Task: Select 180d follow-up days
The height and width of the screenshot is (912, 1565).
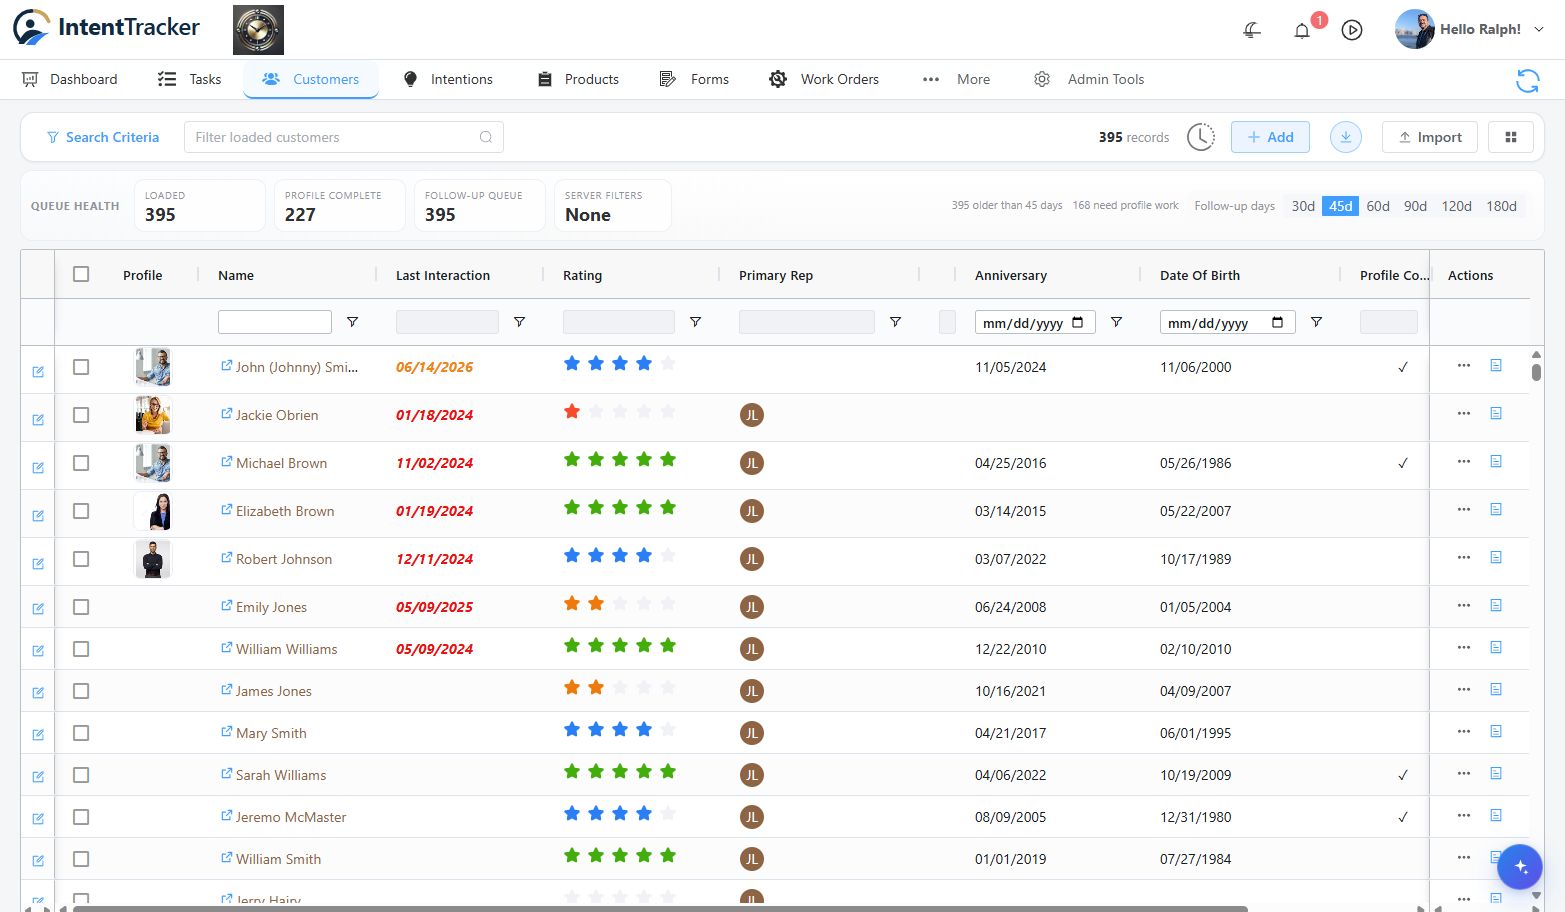Action: (1501, 206)
